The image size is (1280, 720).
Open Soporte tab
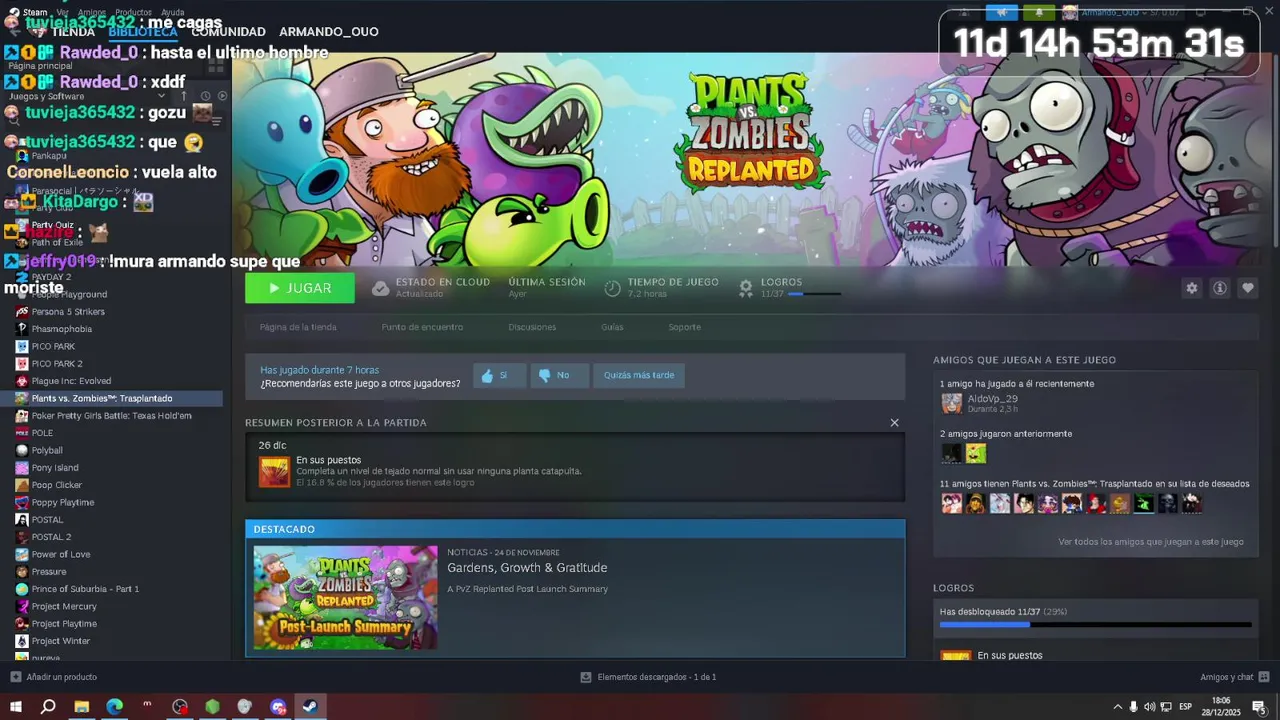685,327
